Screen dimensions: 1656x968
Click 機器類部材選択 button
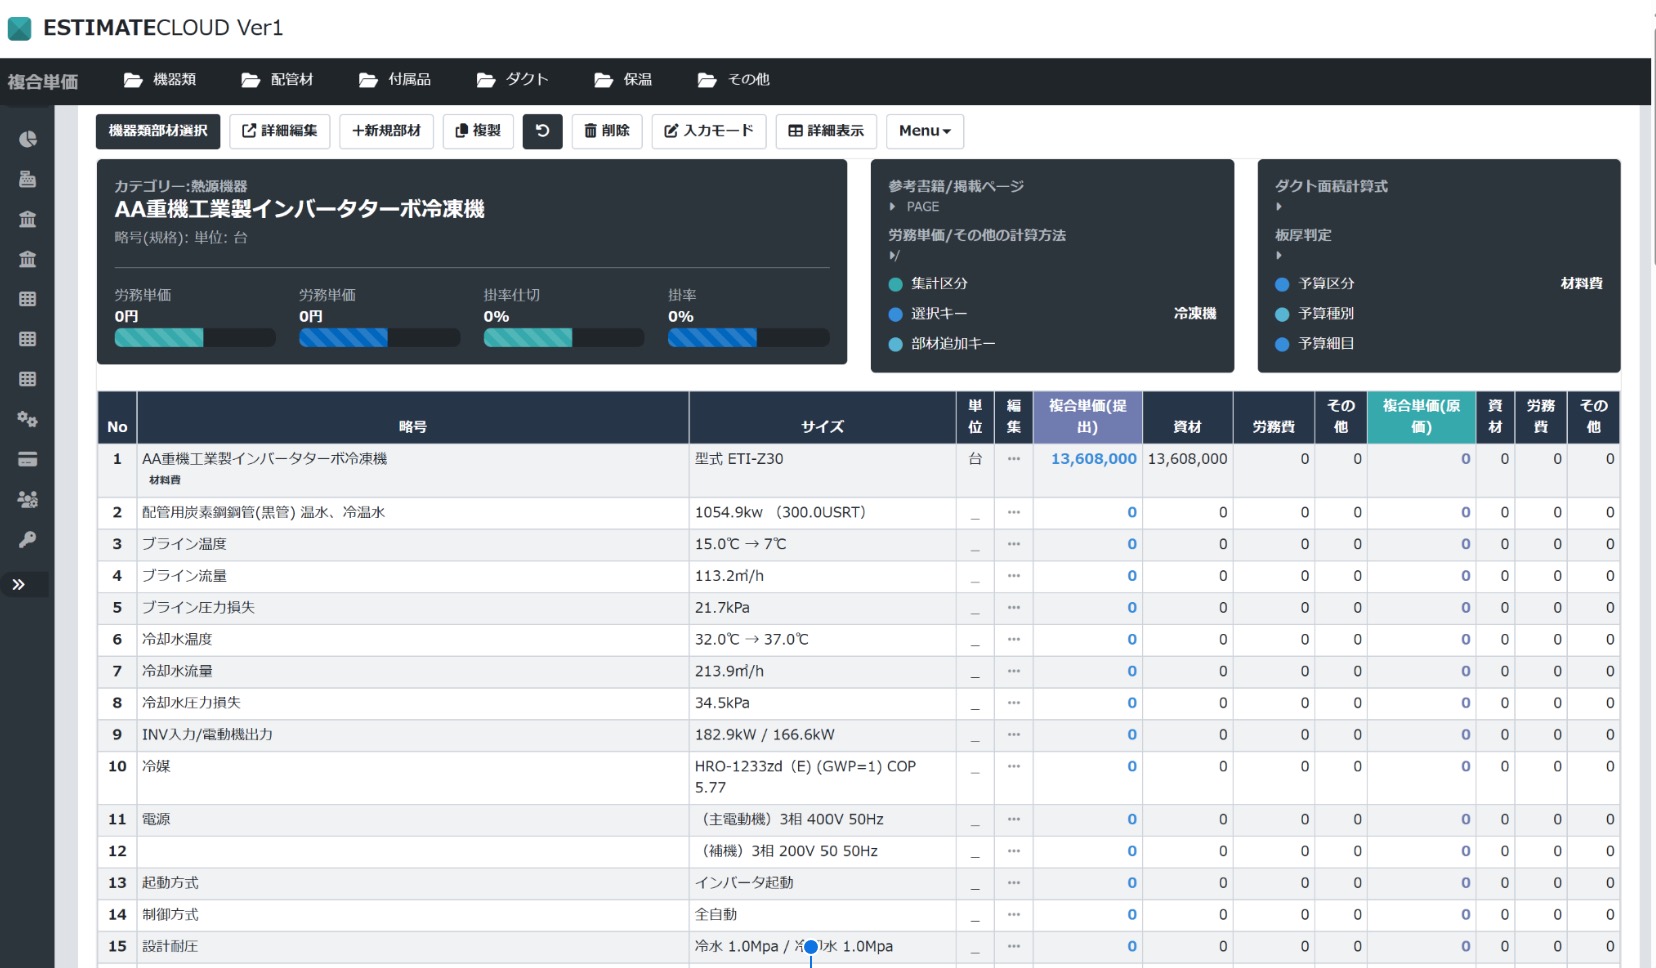click(158, 131)
